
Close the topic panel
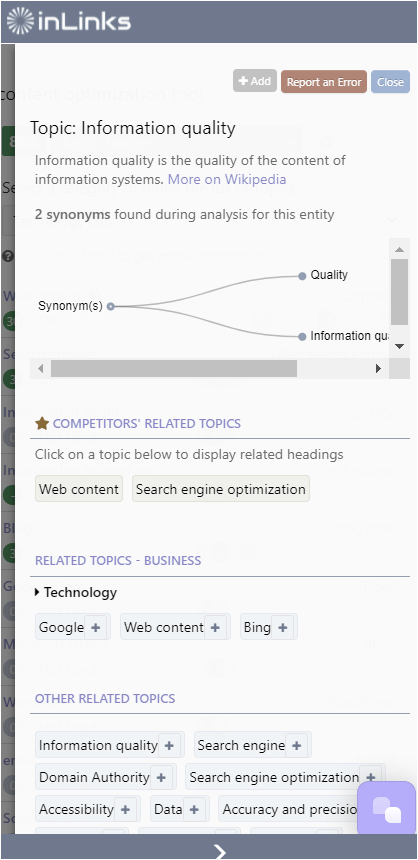pyautogui.click(x=390, y=82)
